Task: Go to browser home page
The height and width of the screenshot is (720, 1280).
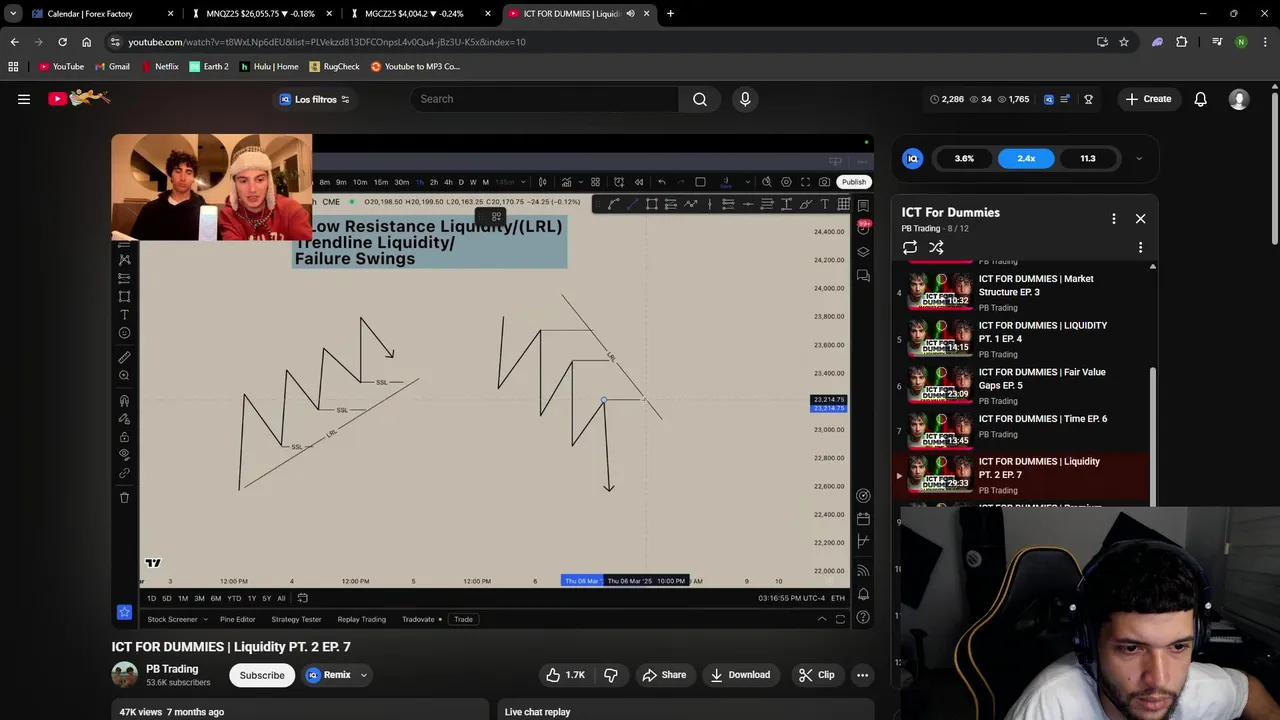Action: [x=86, y=42]
